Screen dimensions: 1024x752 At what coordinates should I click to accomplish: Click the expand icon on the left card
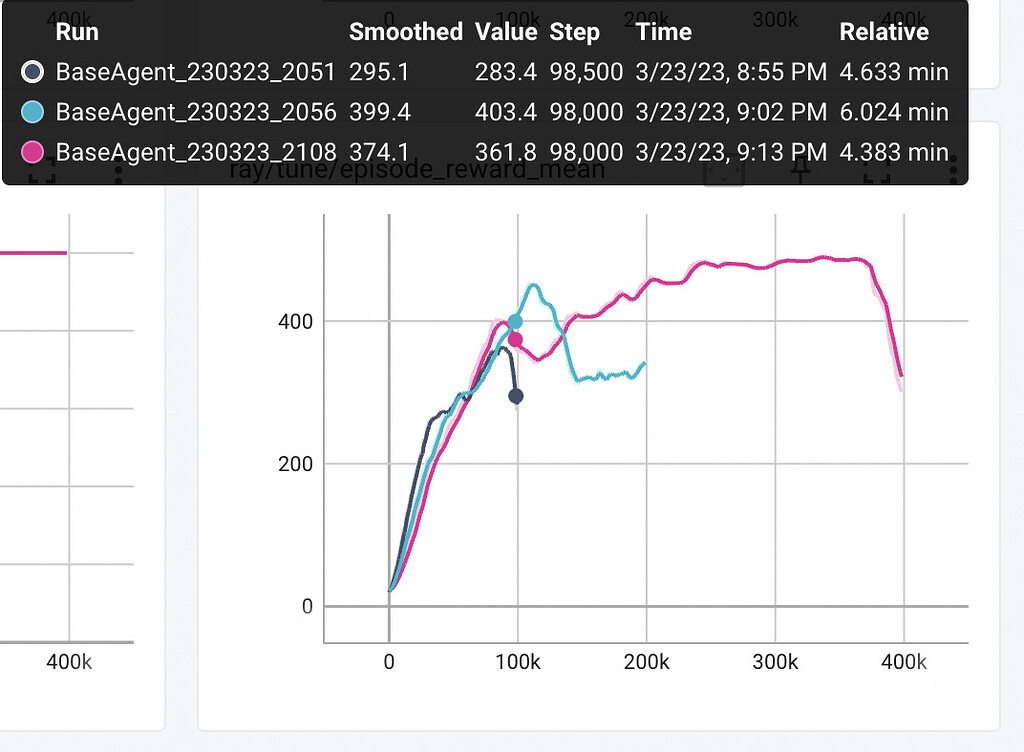(42, 178)
